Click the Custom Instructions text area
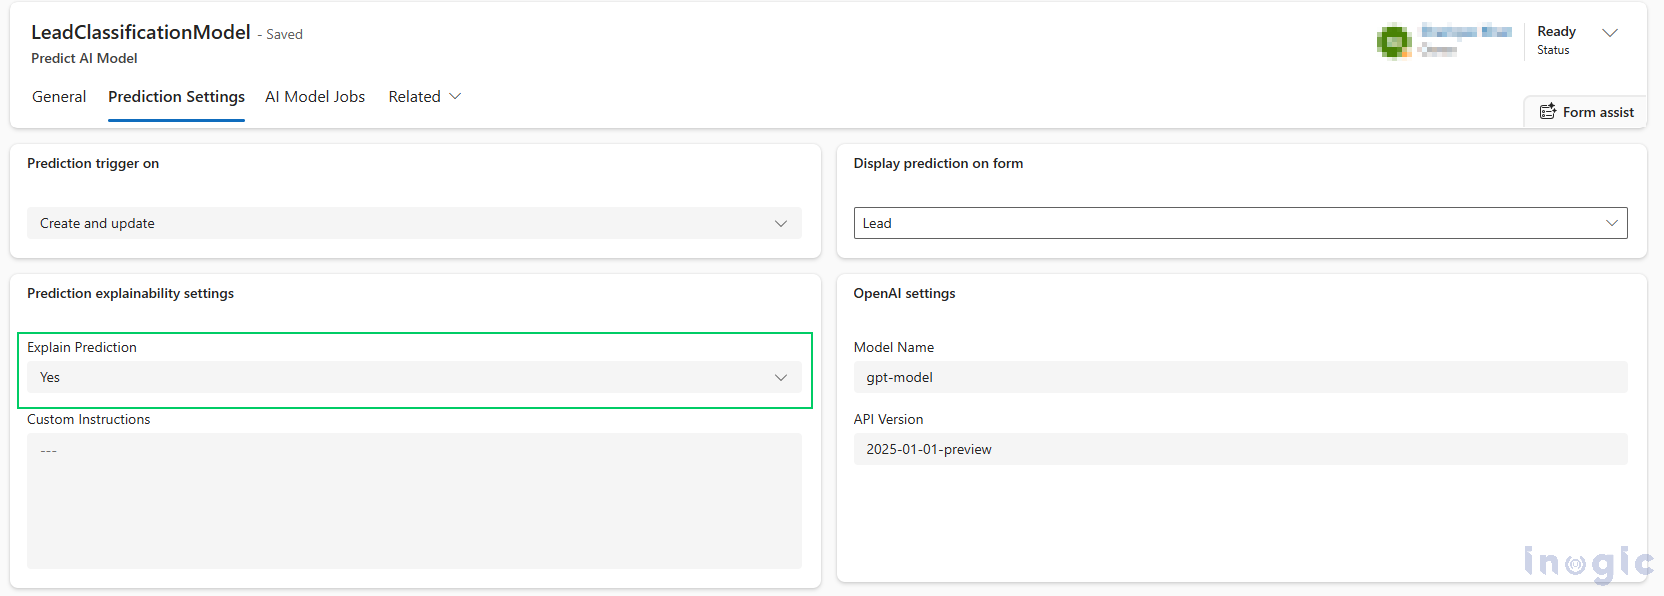 414,501
